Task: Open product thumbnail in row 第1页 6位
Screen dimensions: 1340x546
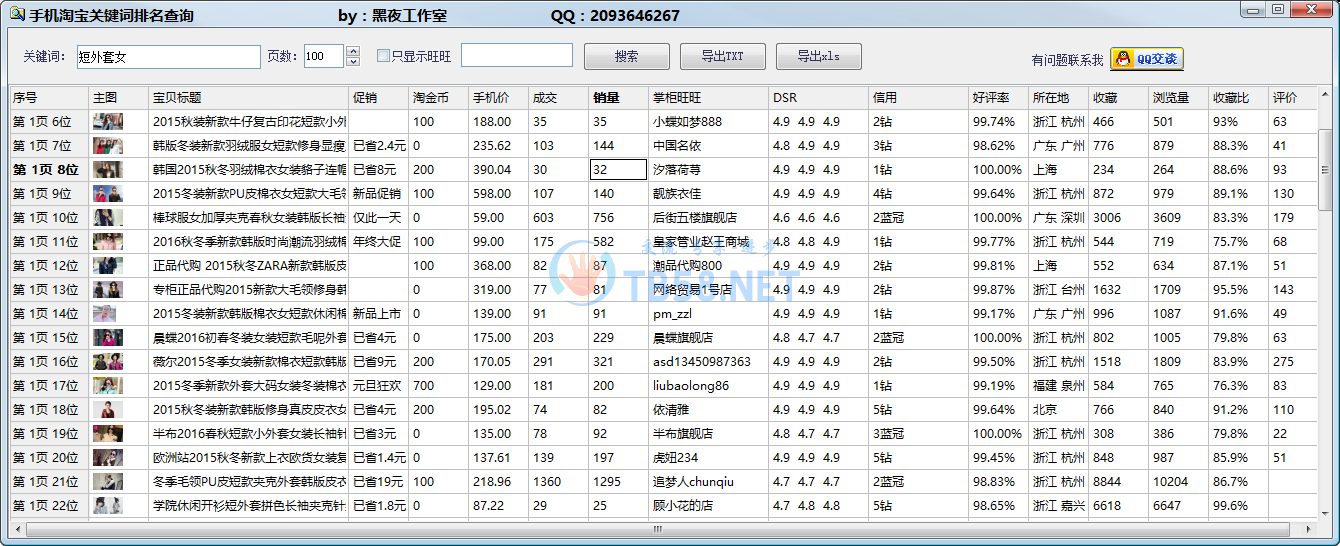Action: click(x=108, y=122)
